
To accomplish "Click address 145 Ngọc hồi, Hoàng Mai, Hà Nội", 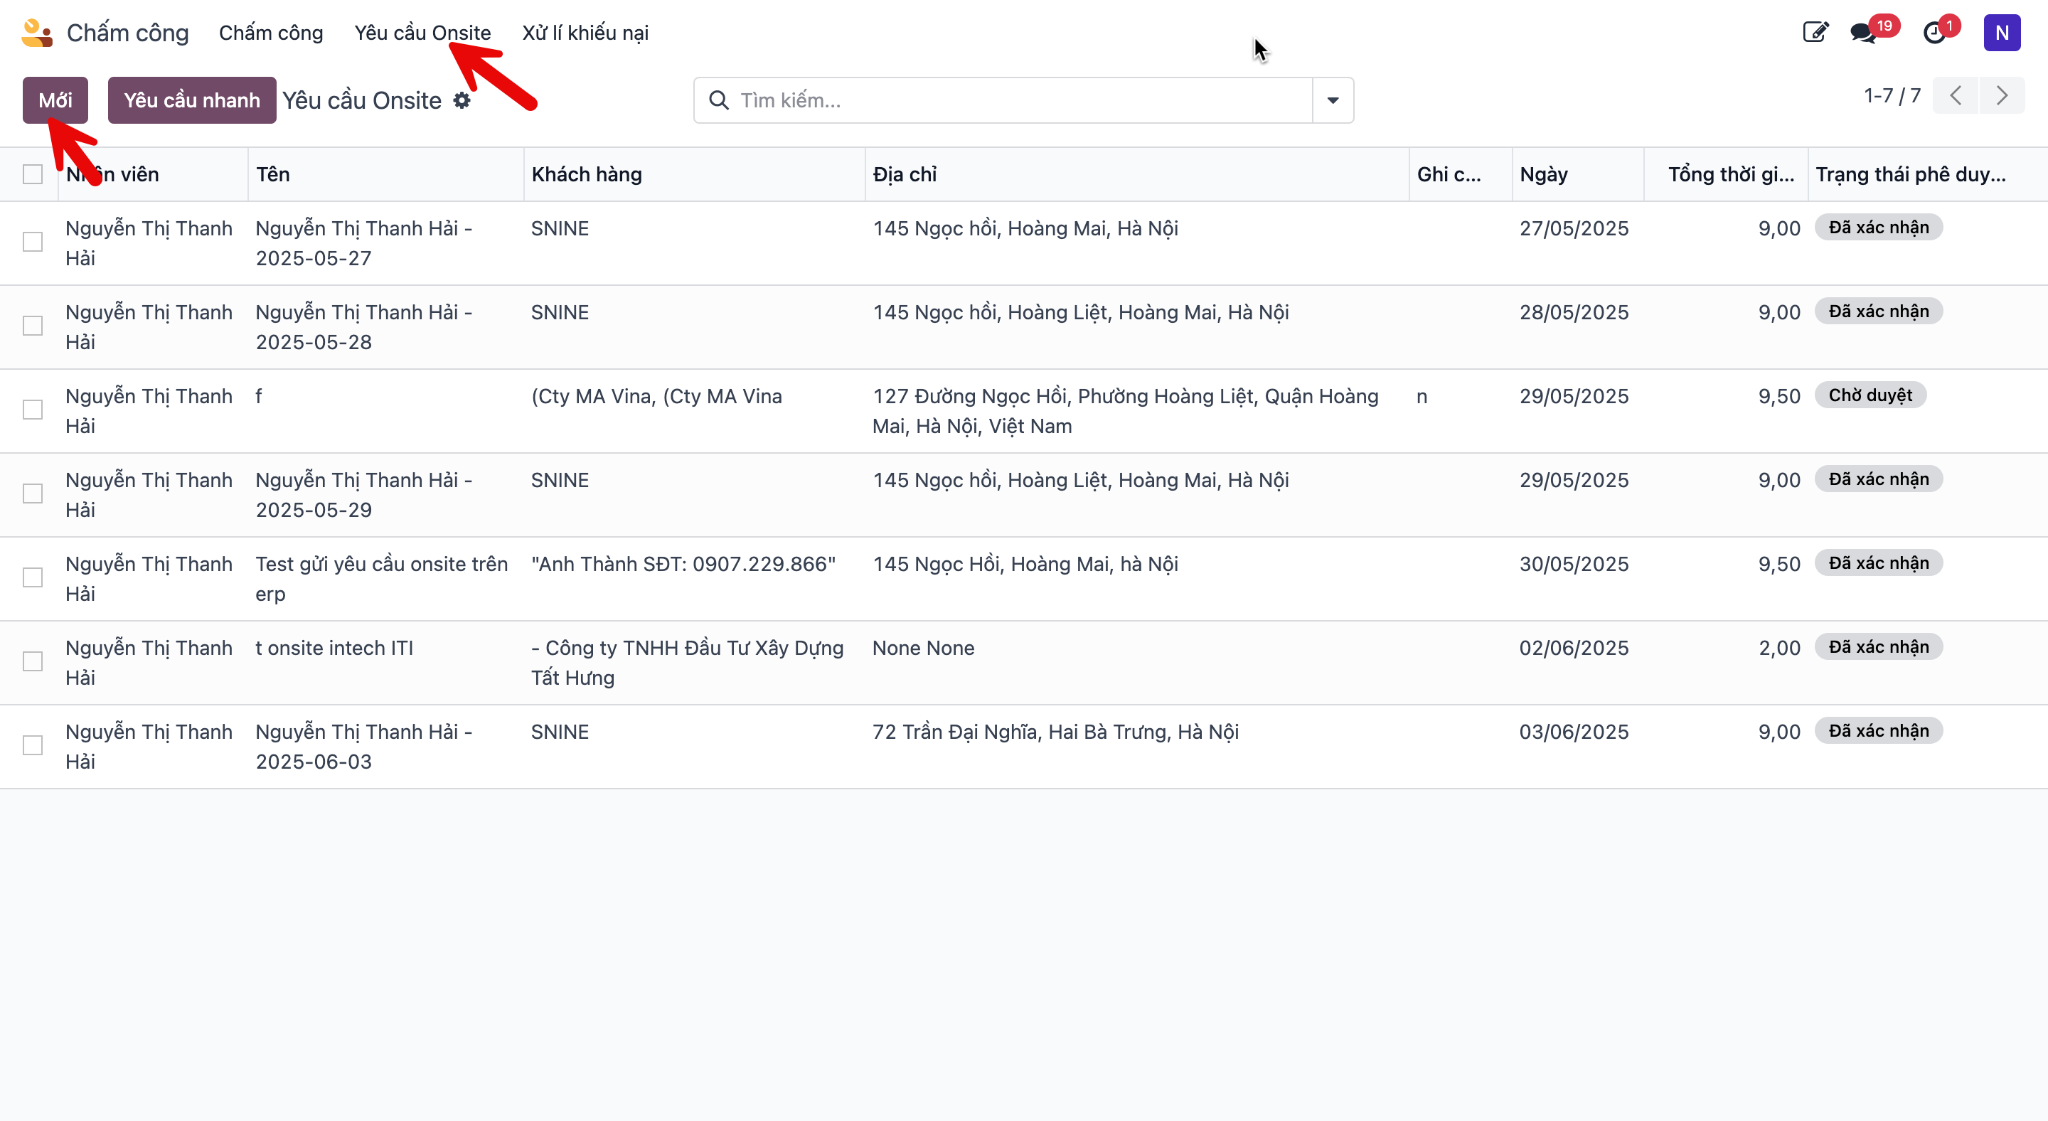I will tap(1025, 228).
